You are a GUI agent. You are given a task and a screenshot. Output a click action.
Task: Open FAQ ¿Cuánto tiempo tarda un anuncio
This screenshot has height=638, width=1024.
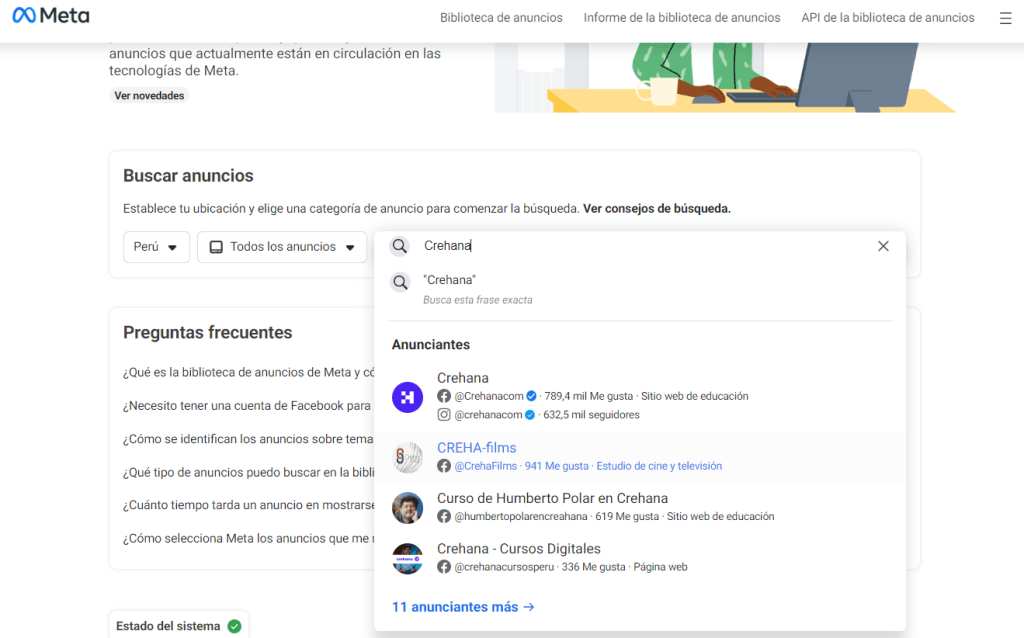tap(248, 505)
